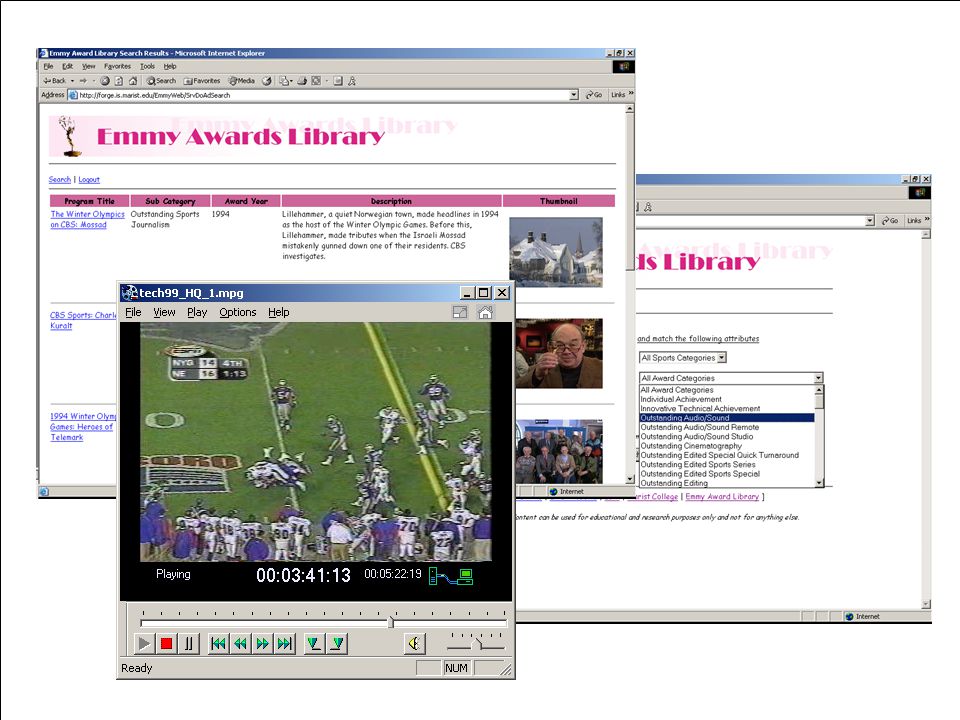Click the Mail icon in the IE toolbar
This screenshot has height=720, width=960.
[285, 81]
